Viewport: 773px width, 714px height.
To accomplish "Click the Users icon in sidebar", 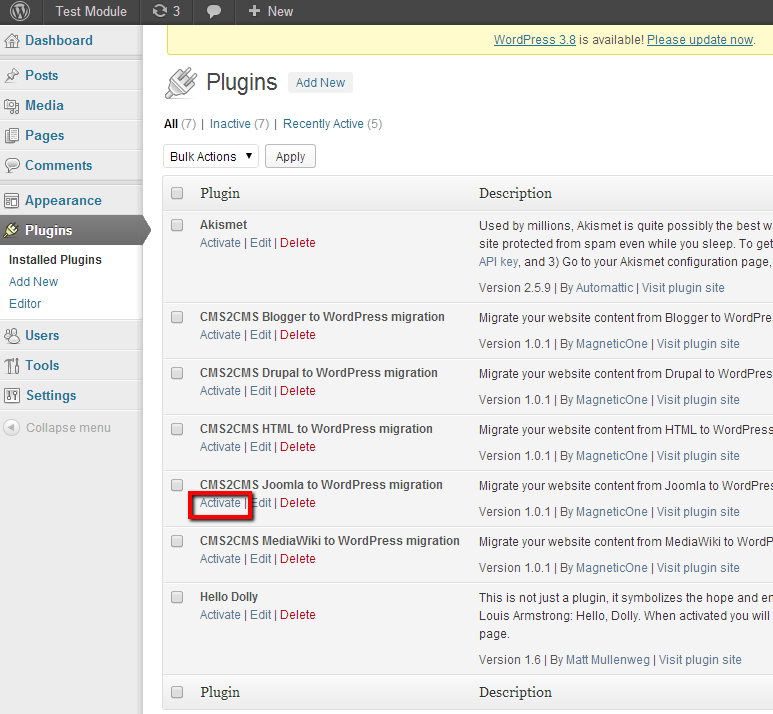I will [x=12, y=335].
